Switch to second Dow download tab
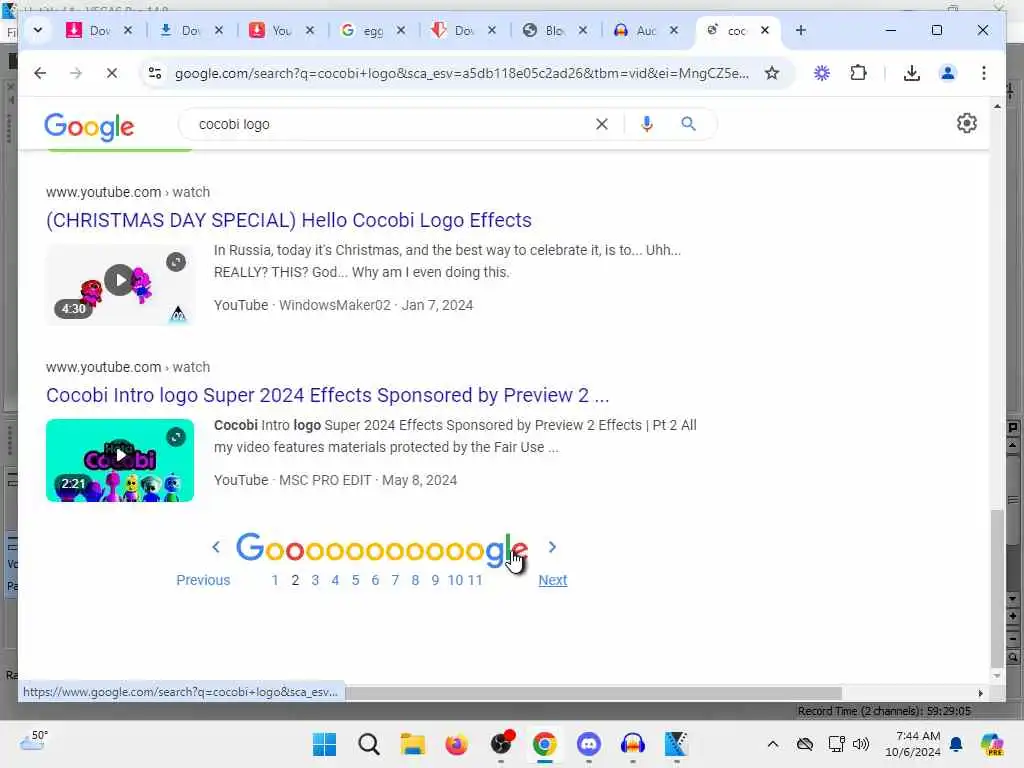 [182, 30]
